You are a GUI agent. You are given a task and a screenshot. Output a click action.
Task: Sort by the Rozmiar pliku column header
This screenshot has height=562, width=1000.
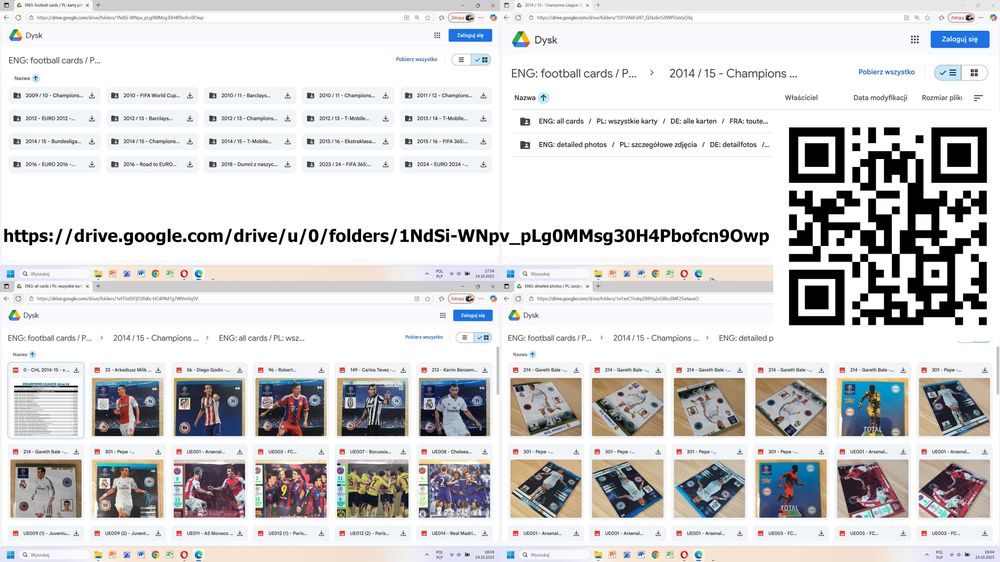coord(942,98)
